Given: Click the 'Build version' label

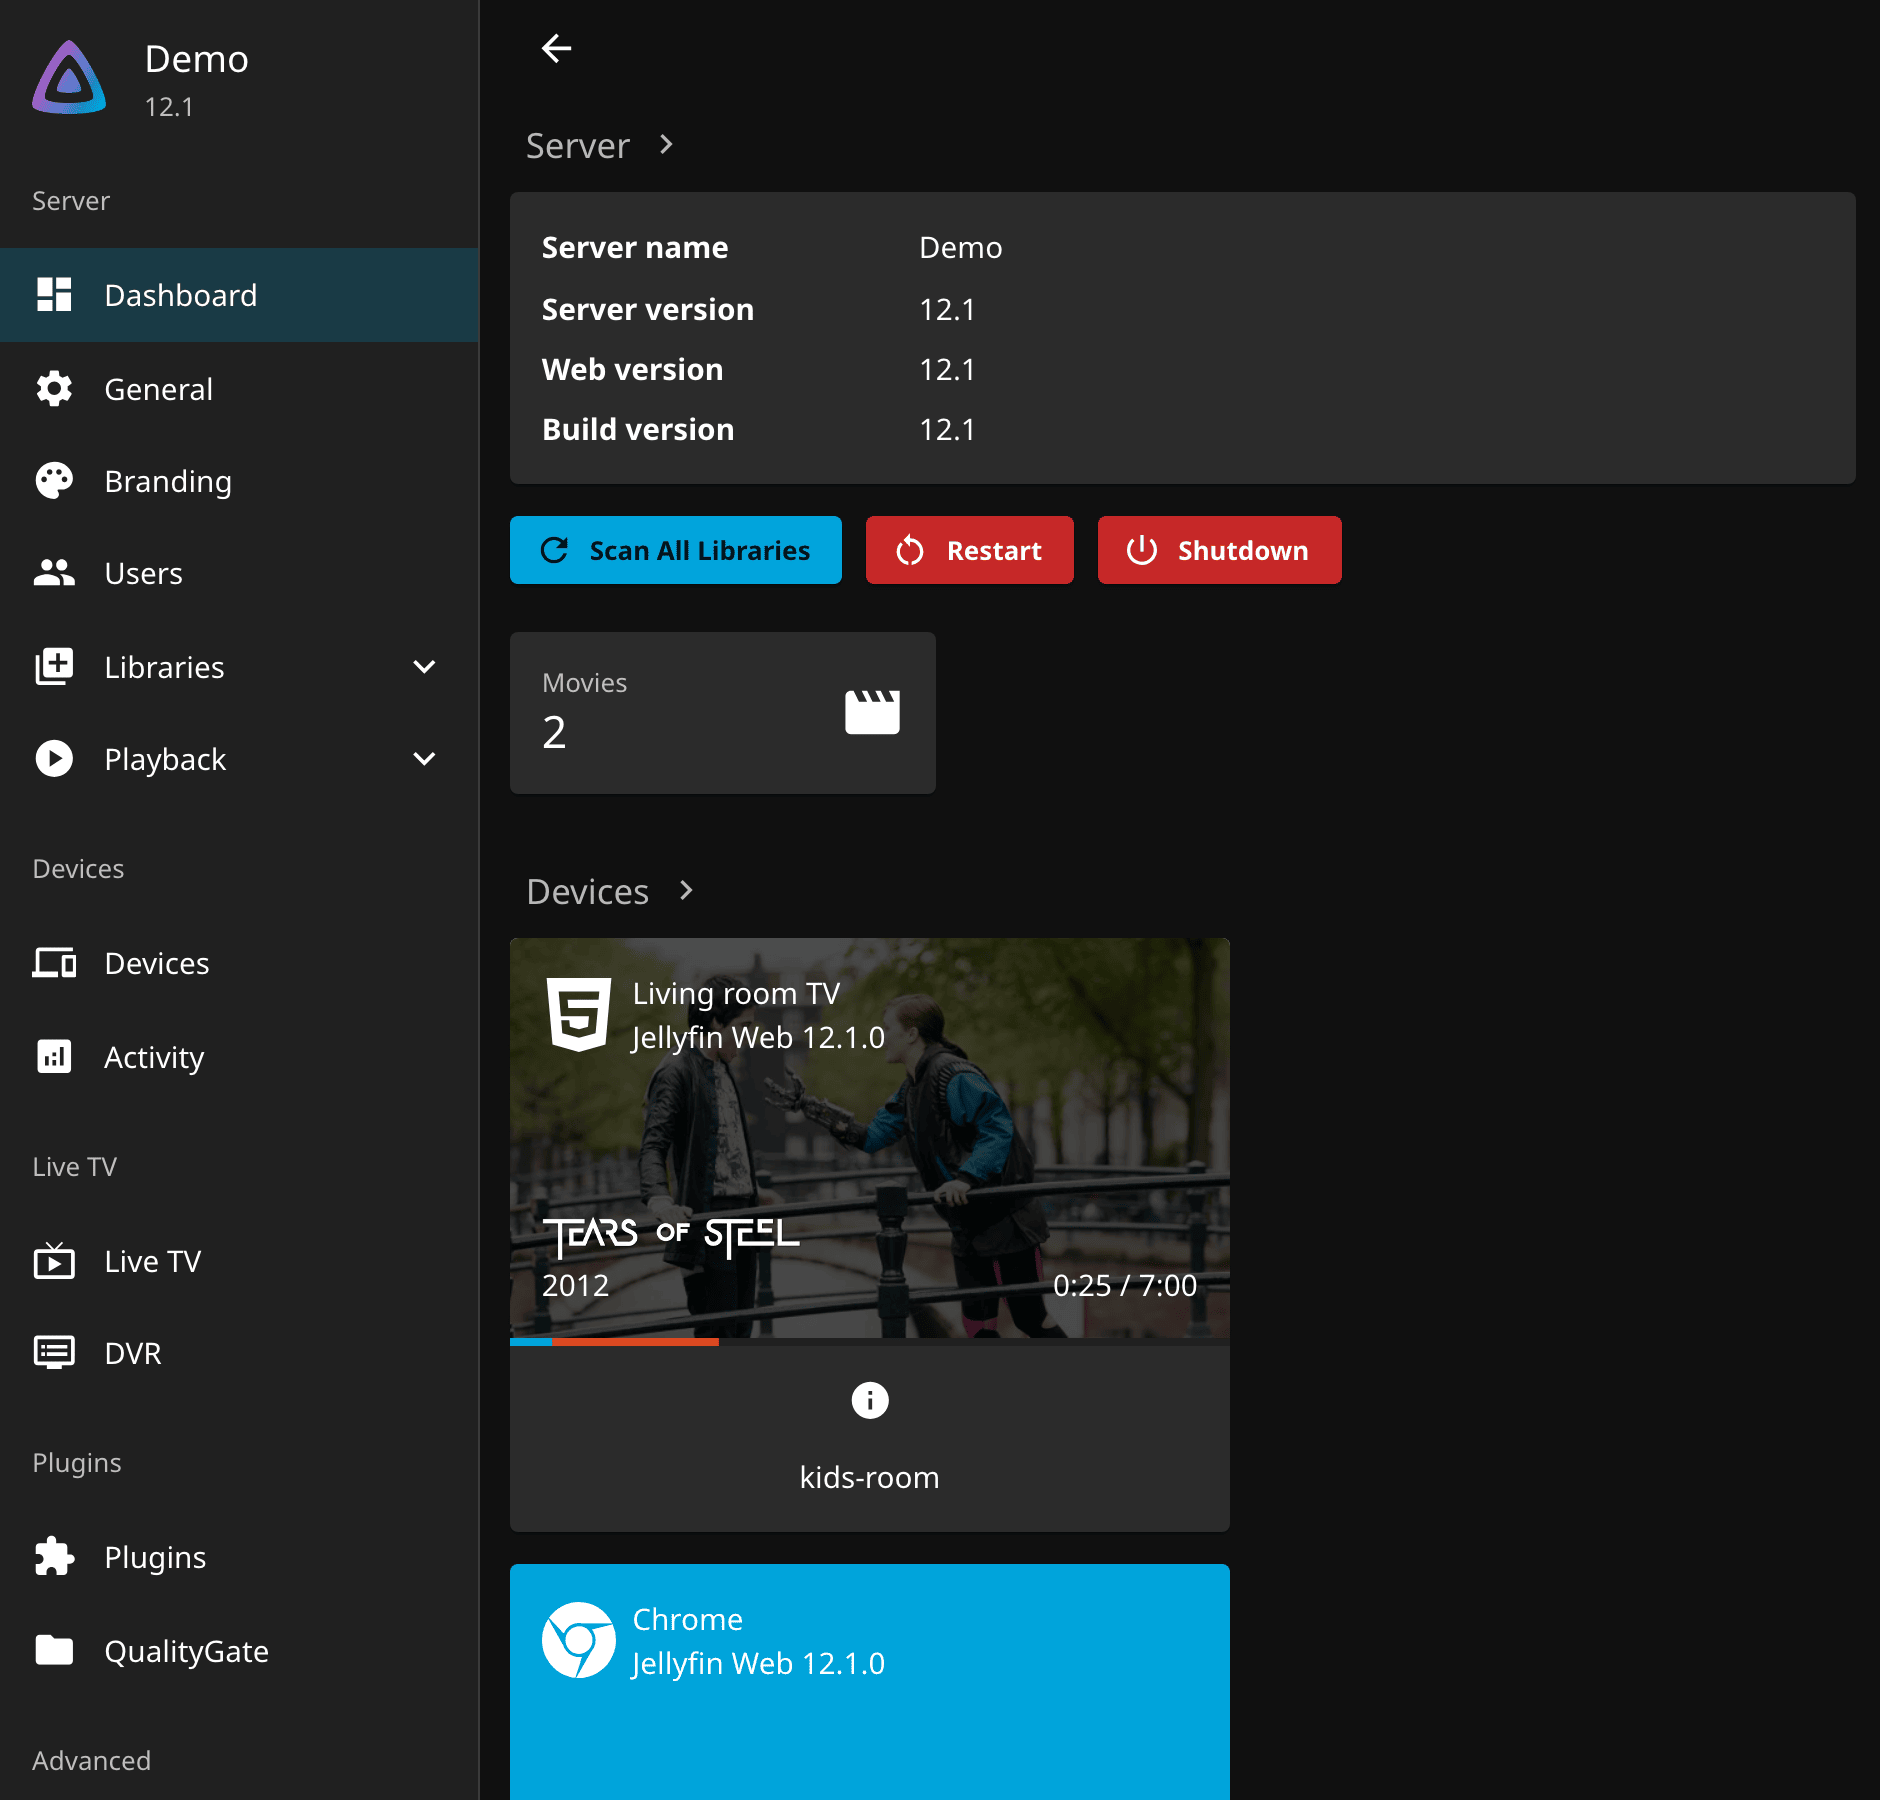Looking at the screenshot, I should tap(638, 429).
